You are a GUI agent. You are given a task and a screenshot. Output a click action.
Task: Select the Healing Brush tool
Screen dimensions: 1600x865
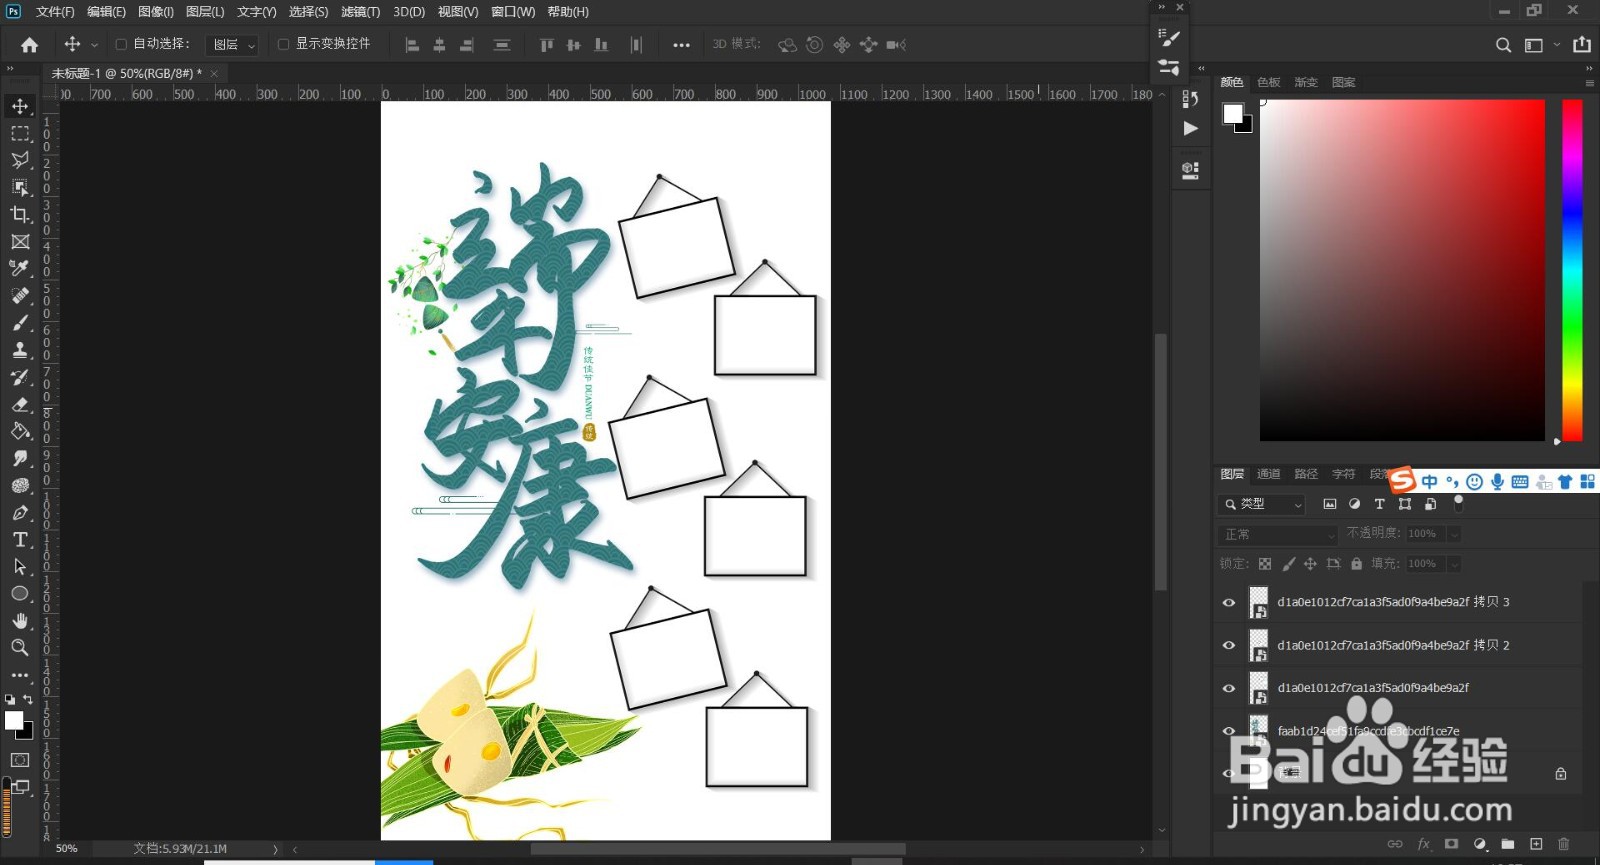coord(20,296)
